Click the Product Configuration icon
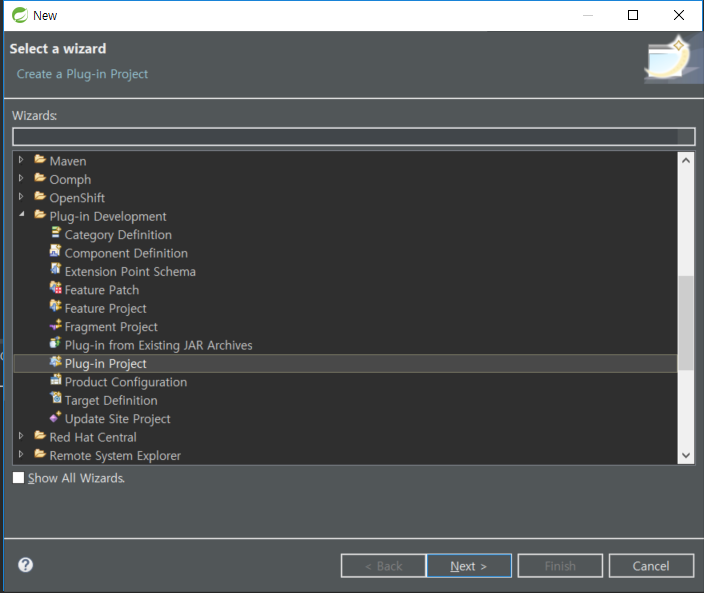 click(56, 380)
